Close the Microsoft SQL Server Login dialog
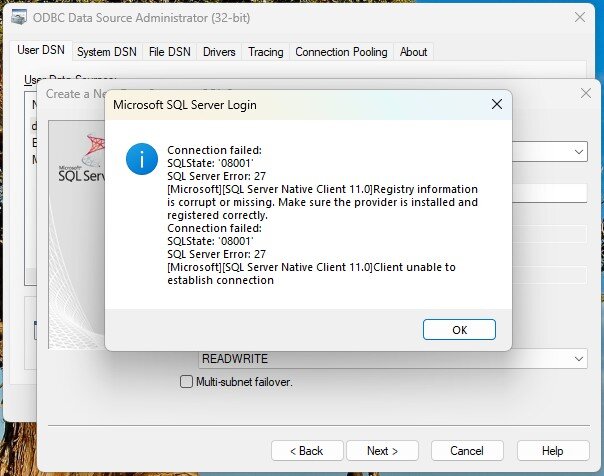Image resolution: width=604 pixels, height=476 pixels. (495, 104)
